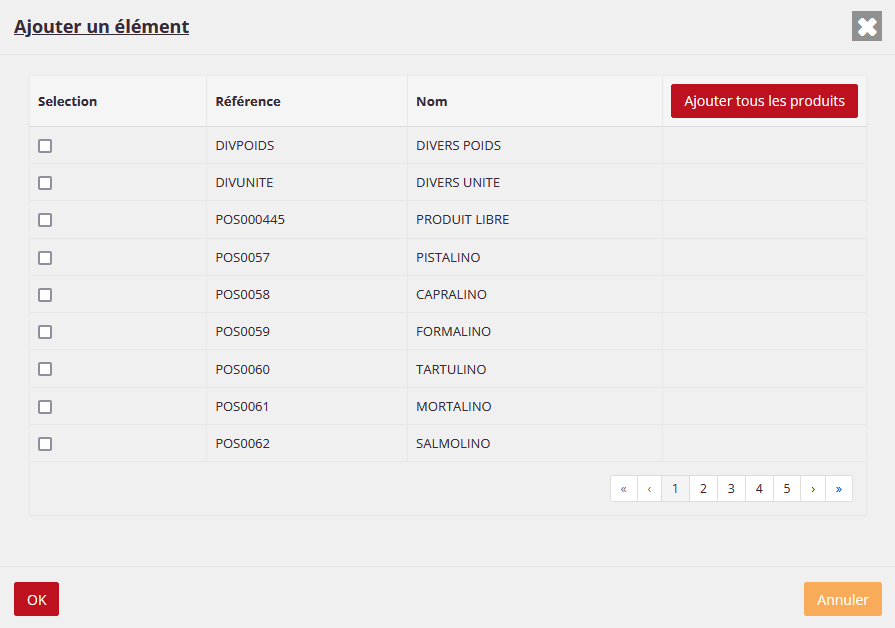895x628 pixels.
Task: Close the Ajouter un élément dialog
Action: 866,27
